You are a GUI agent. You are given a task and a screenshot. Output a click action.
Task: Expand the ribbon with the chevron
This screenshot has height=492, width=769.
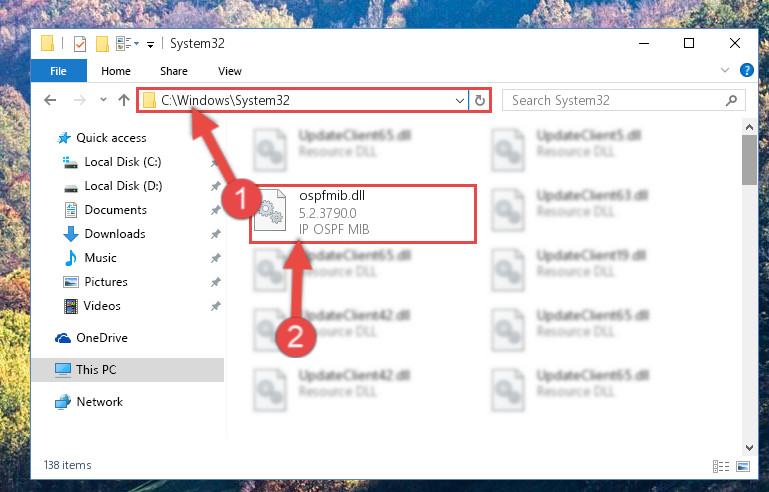click(725, 70)
